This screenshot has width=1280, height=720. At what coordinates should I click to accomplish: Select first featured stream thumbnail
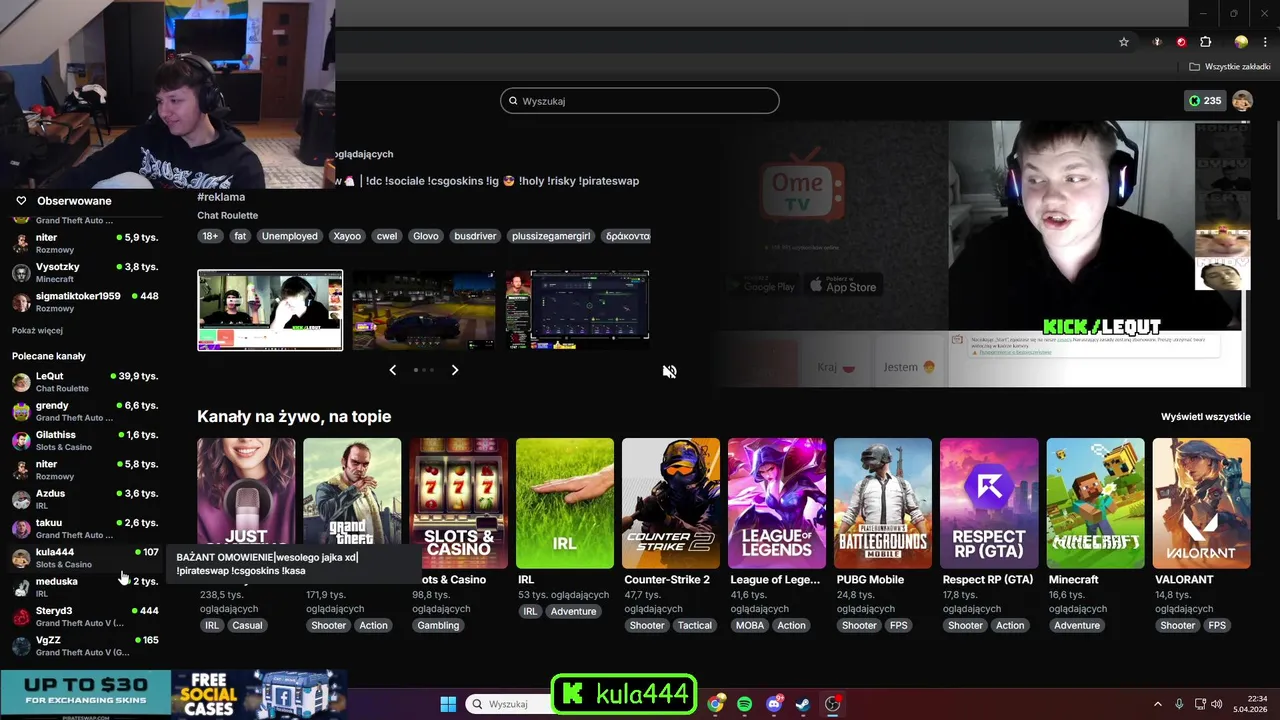pos(270,310)
